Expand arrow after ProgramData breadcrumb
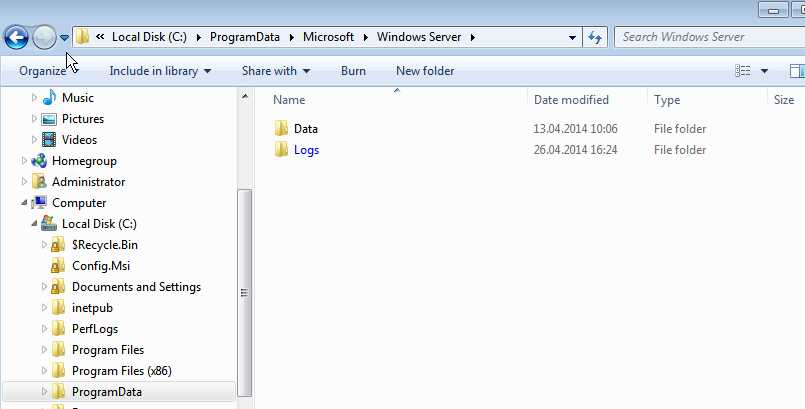This screenshot has height=409, width=805. click(x=292, y=37)
